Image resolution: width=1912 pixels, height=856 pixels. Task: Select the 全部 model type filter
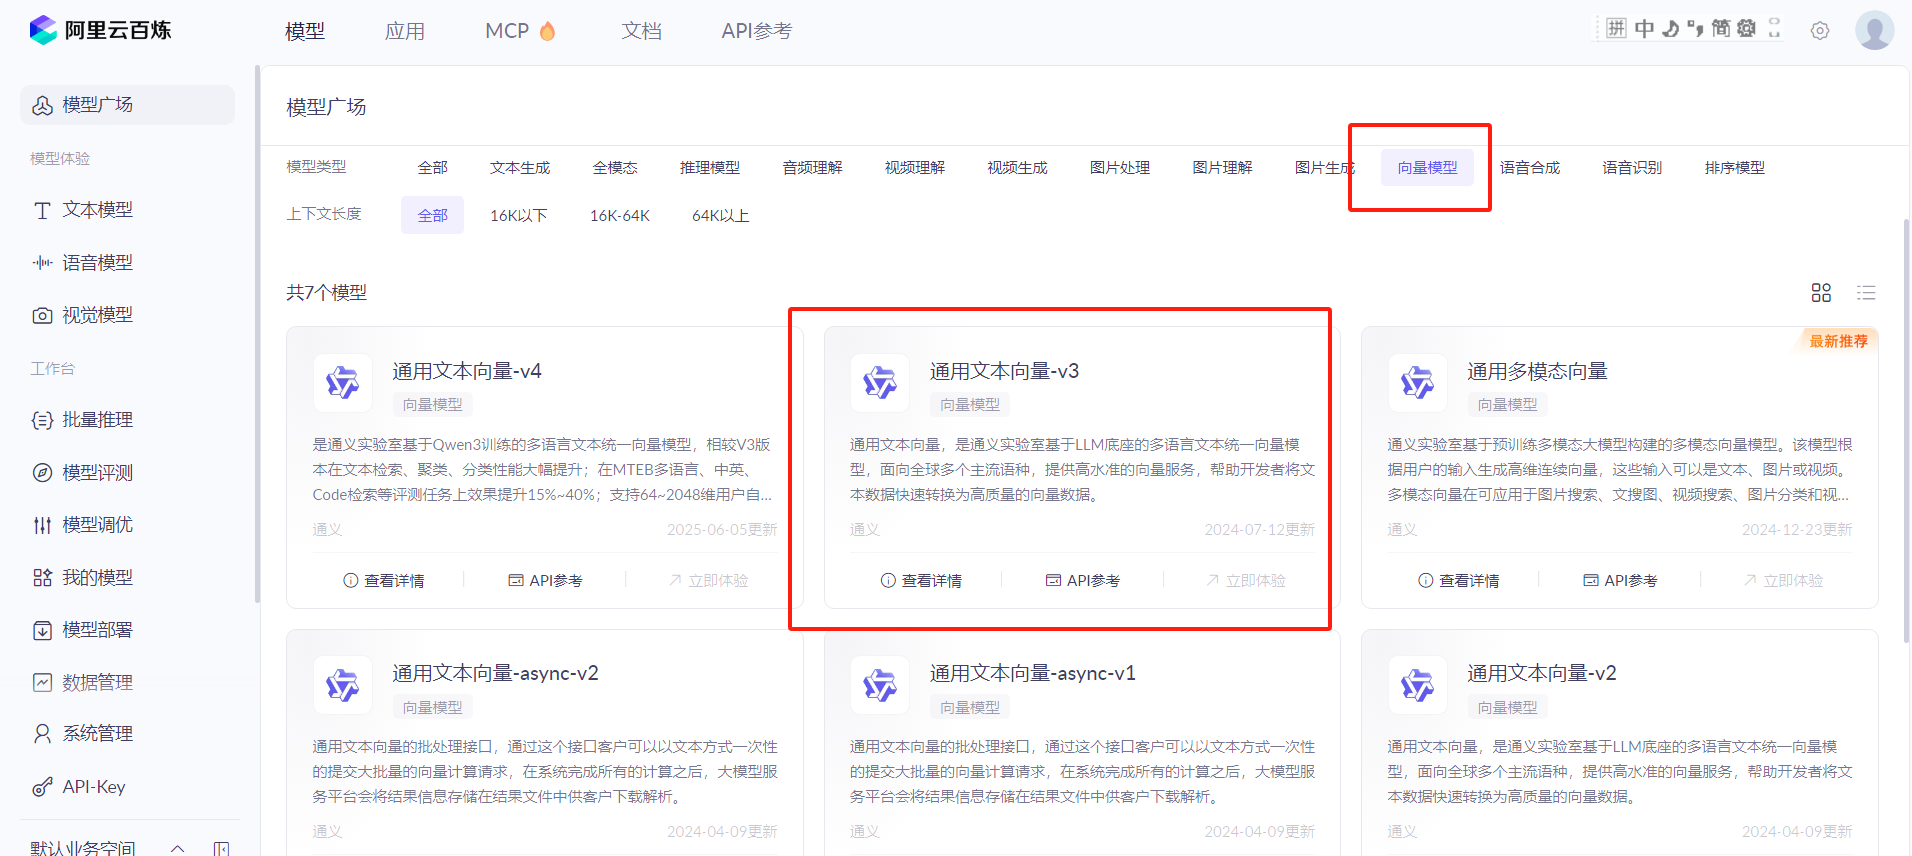433,168
